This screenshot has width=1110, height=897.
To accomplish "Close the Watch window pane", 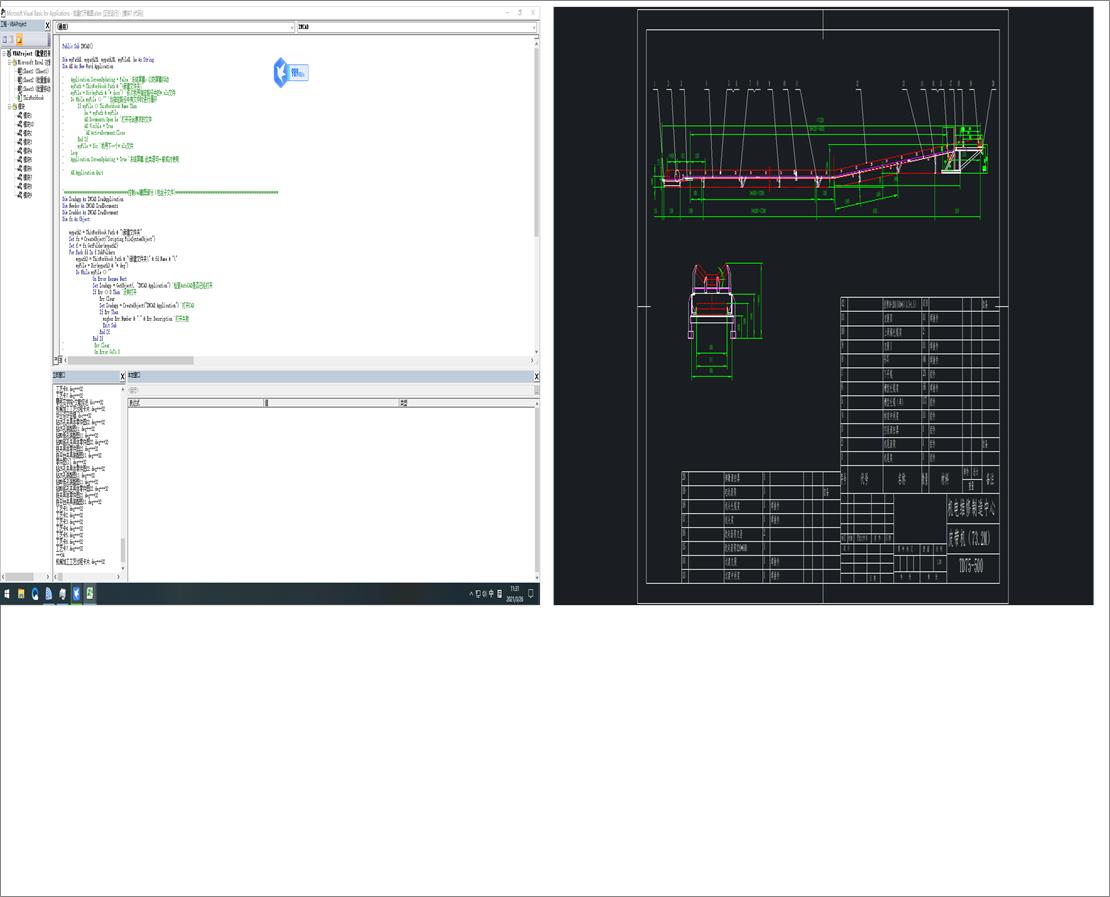I will (x=536, y=376).
